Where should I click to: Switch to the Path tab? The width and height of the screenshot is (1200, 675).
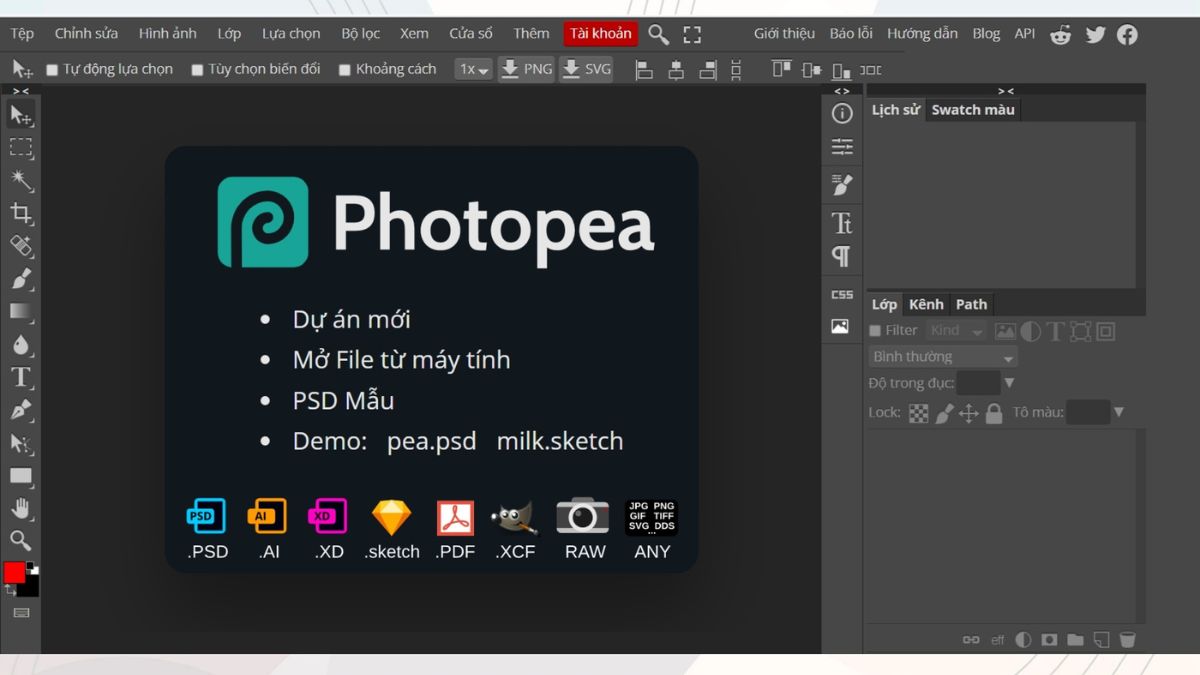click(x=971, y=305)
